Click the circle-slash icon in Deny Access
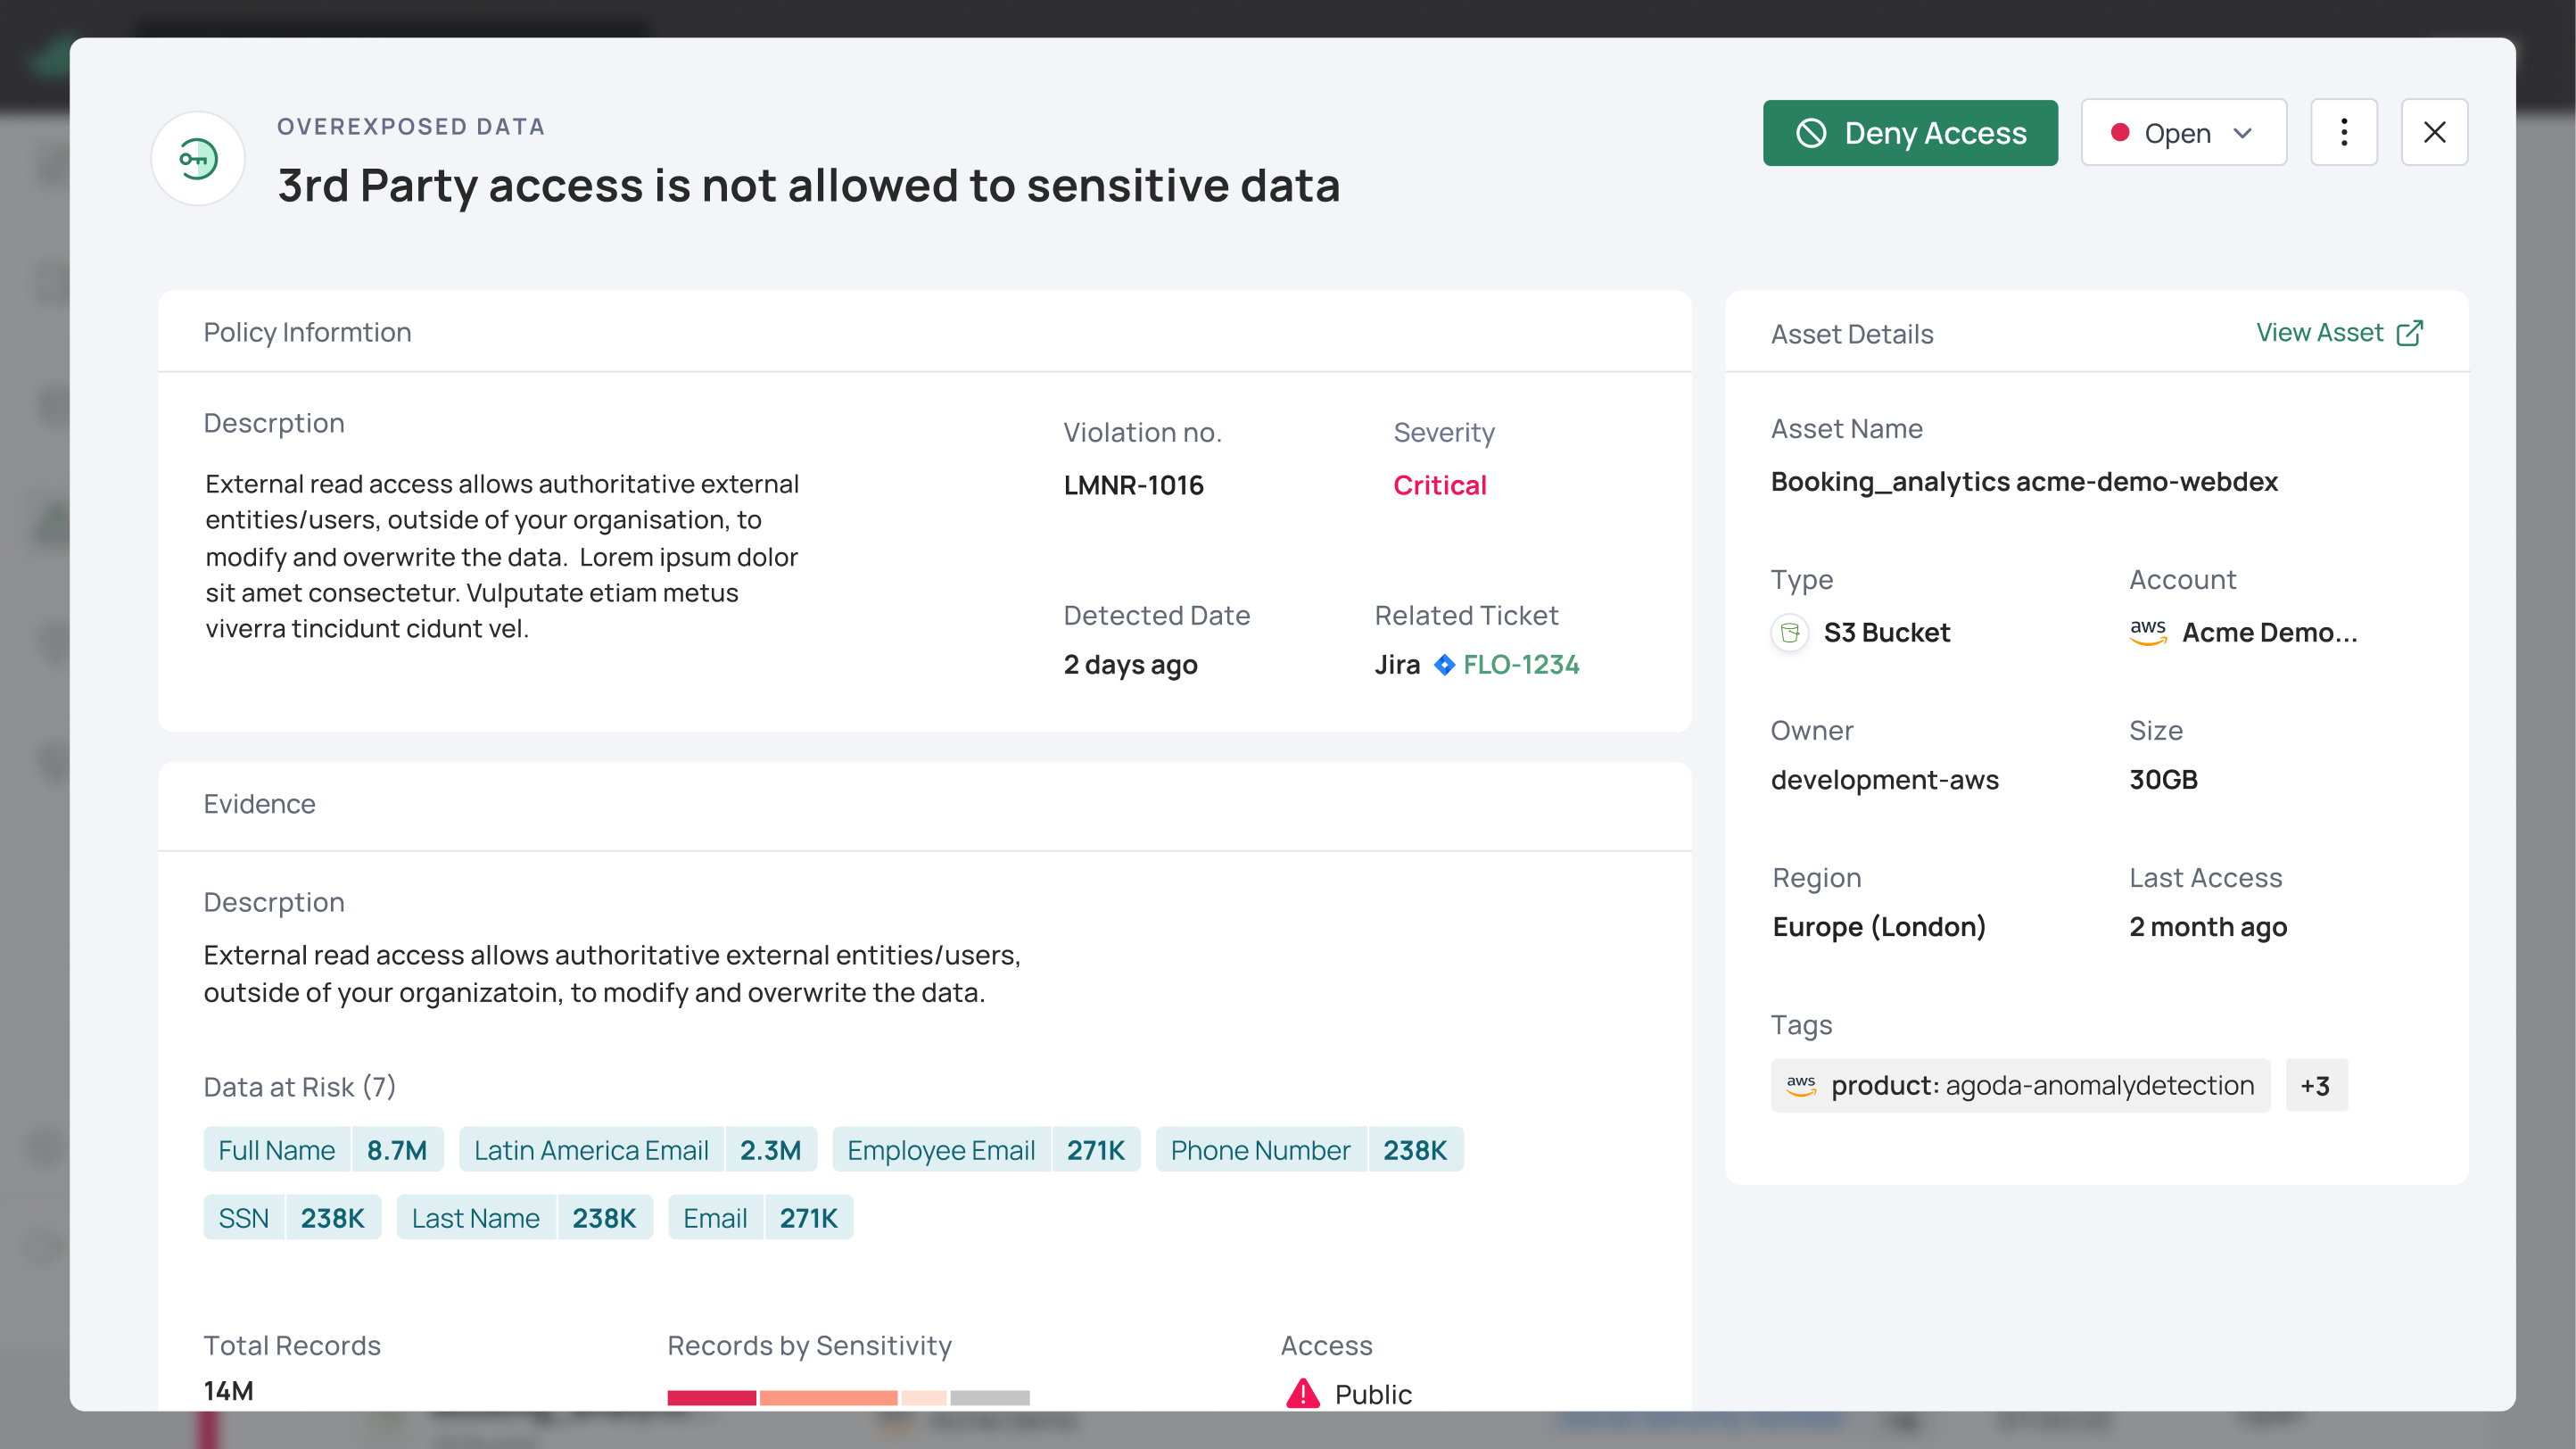The image size is (2576, 1449). tap(1810, 133)
